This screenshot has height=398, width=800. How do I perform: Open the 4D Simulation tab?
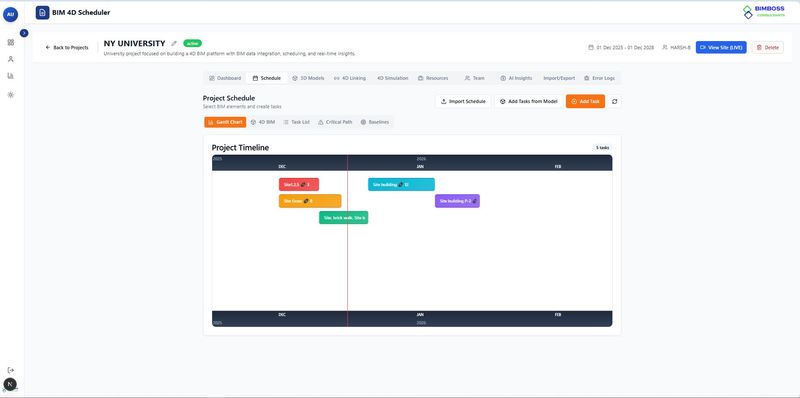[392, 78]
